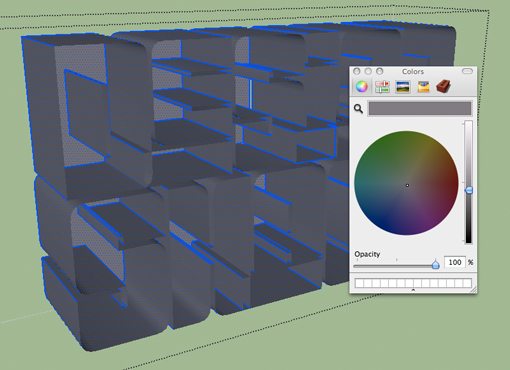Select the Crayons picker icon
This screenshot has width=510, height=370.
coord(423,87)
